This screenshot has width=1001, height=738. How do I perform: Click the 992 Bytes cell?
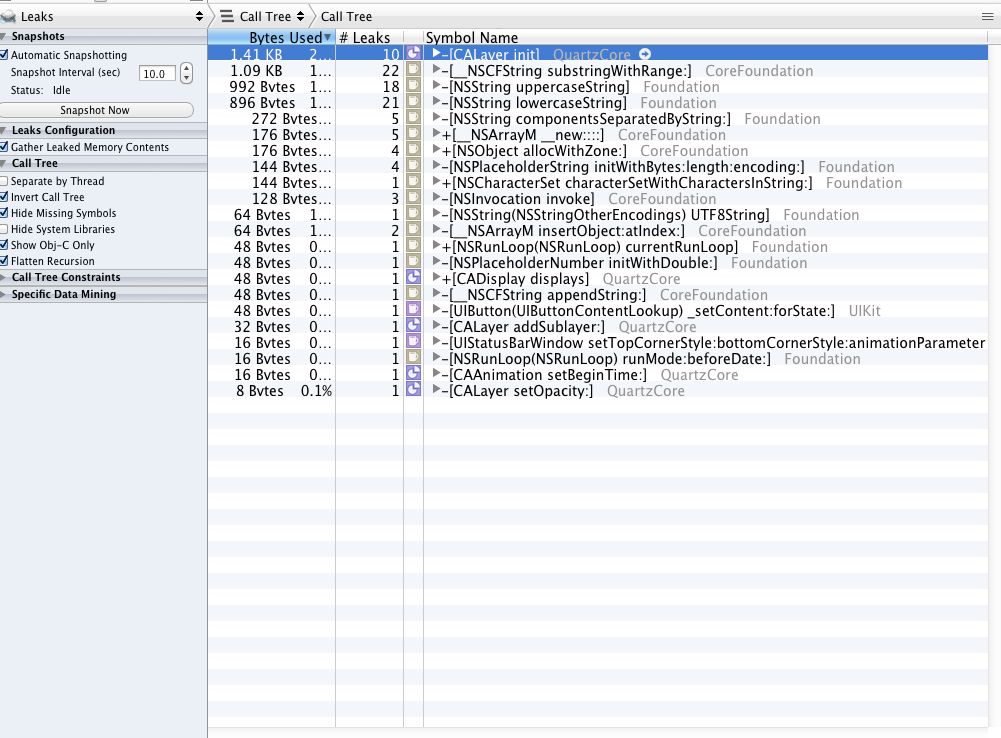point(262,87)
